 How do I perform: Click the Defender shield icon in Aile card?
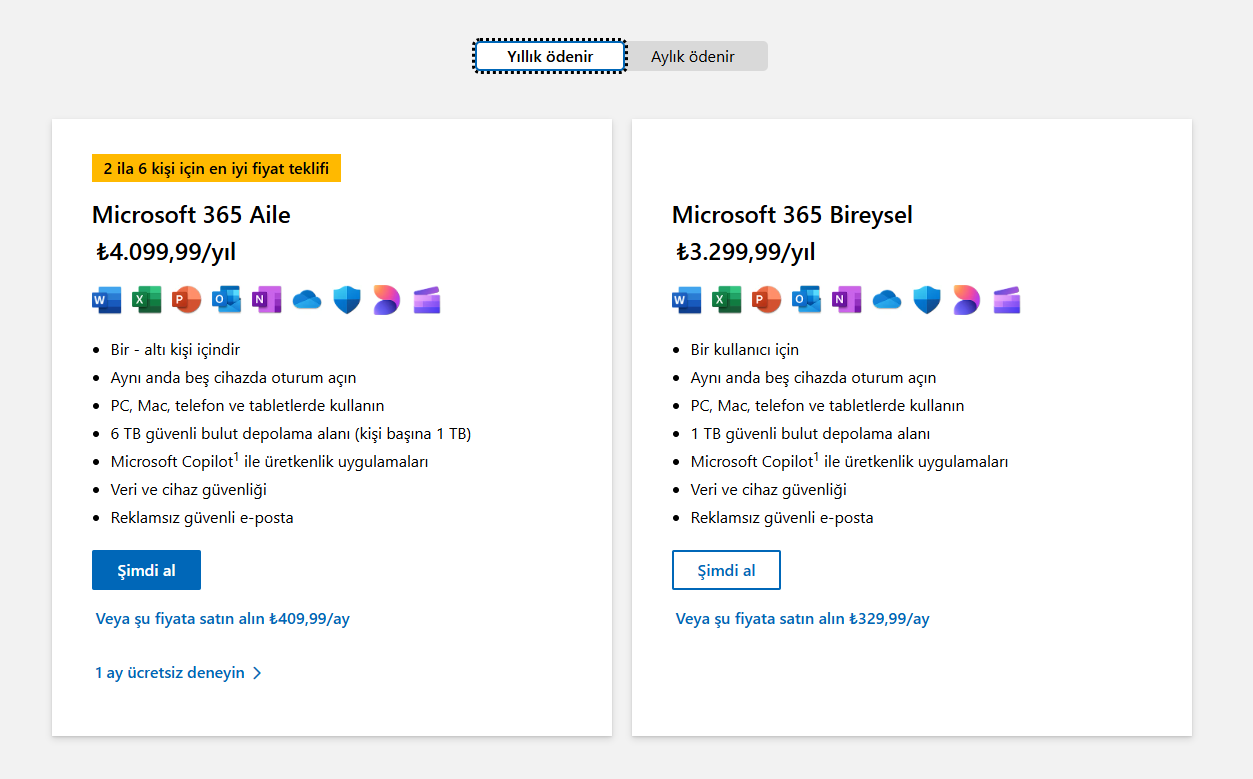[347, 299]
